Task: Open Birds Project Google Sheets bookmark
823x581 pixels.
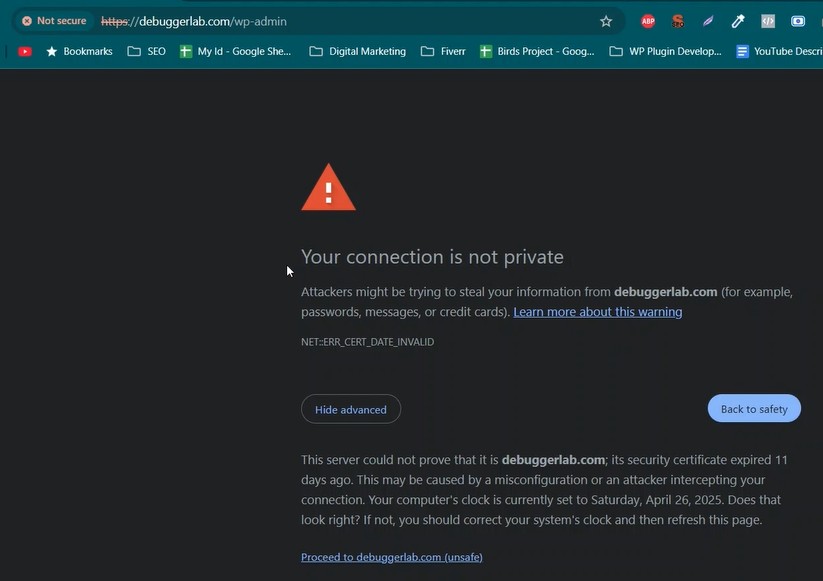Action: pyautogui.click(x=537, y=51)
